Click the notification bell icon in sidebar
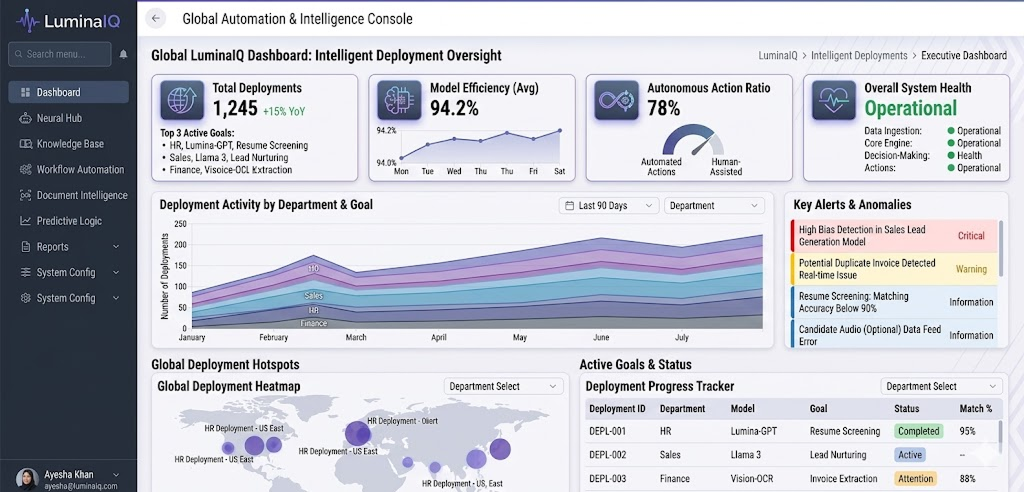Screen dimensions: 1024x492 click(x=123, y=54)
